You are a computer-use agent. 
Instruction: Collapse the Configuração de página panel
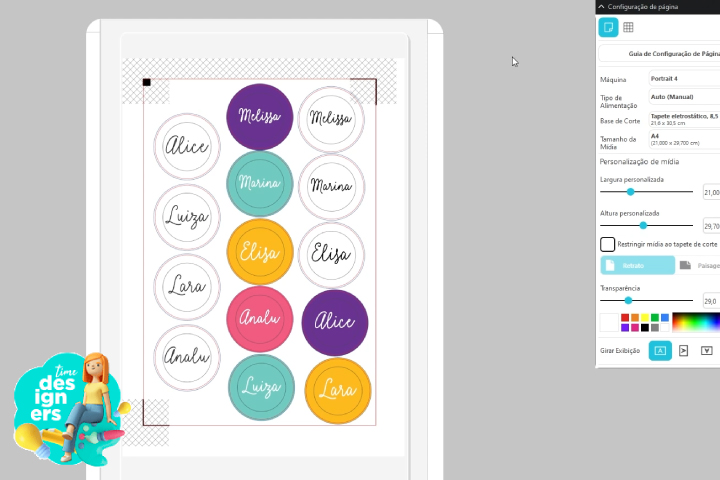click(601, 6)
